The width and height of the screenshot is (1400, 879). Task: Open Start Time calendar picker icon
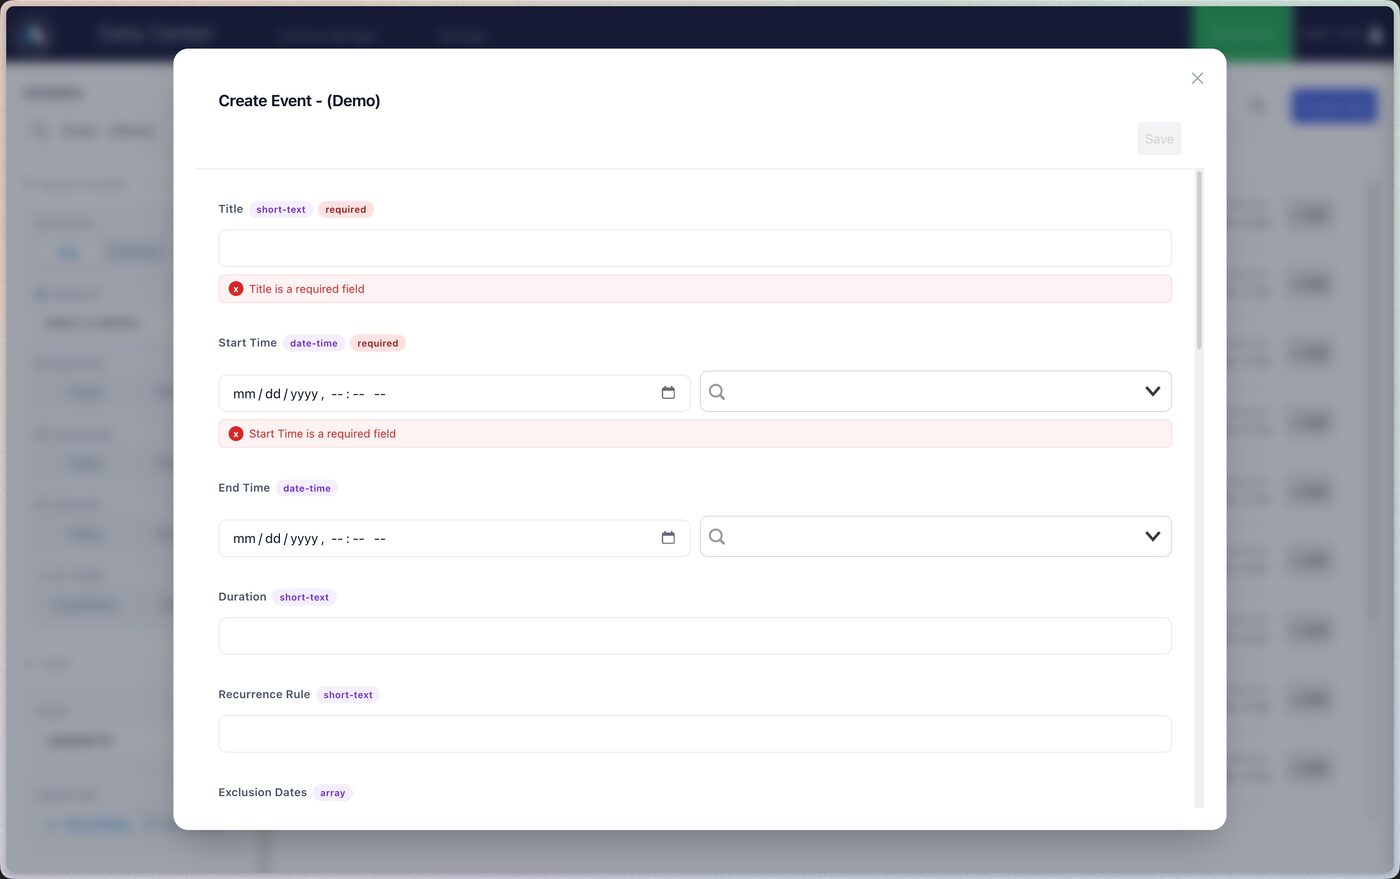(668, 393)
